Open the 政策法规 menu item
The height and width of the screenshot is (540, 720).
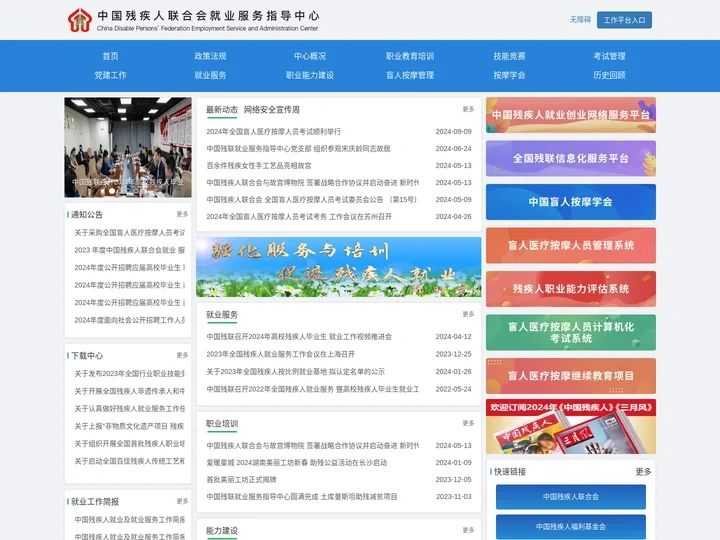click(210, 56)
